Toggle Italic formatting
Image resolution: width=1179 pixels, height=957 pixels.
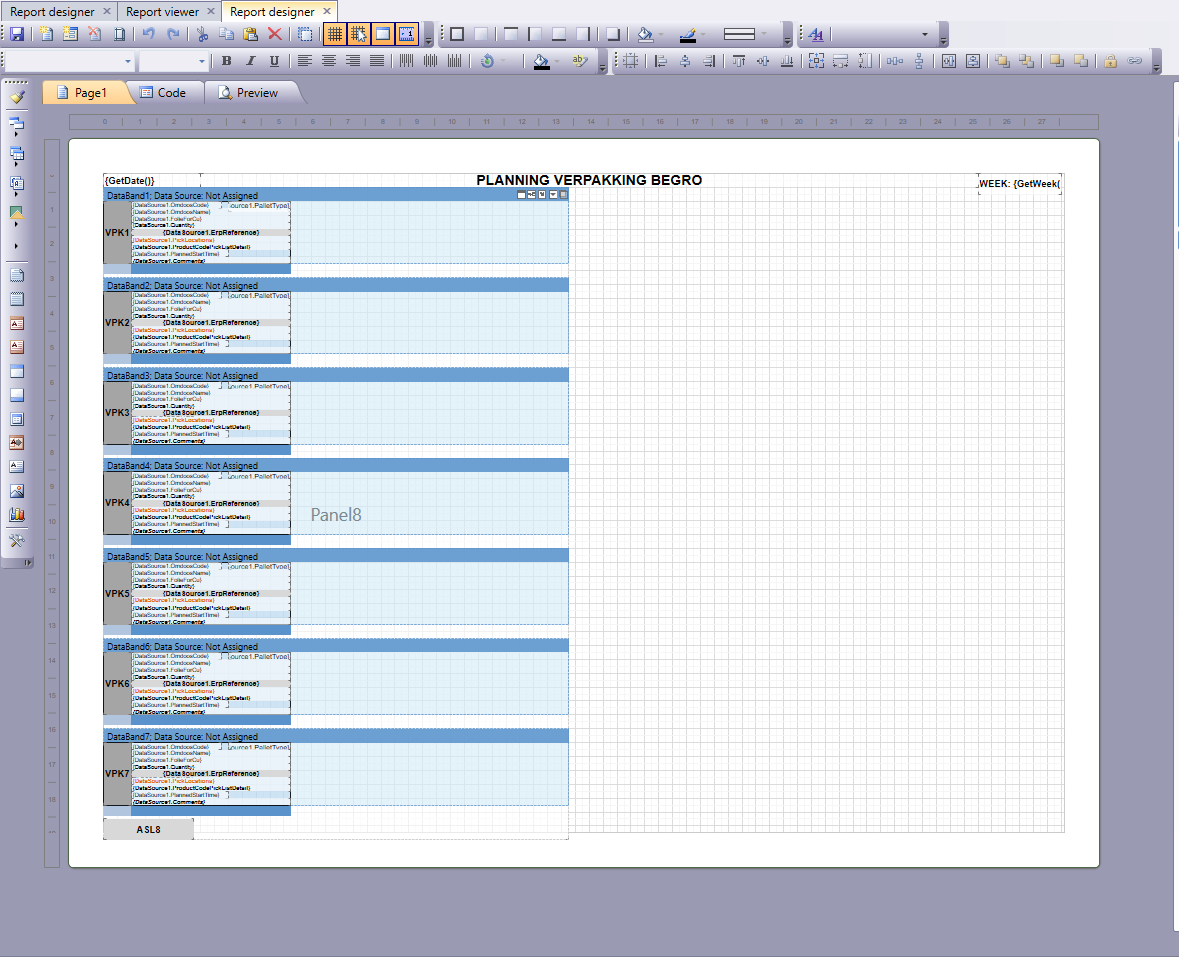tap(250, 61)
